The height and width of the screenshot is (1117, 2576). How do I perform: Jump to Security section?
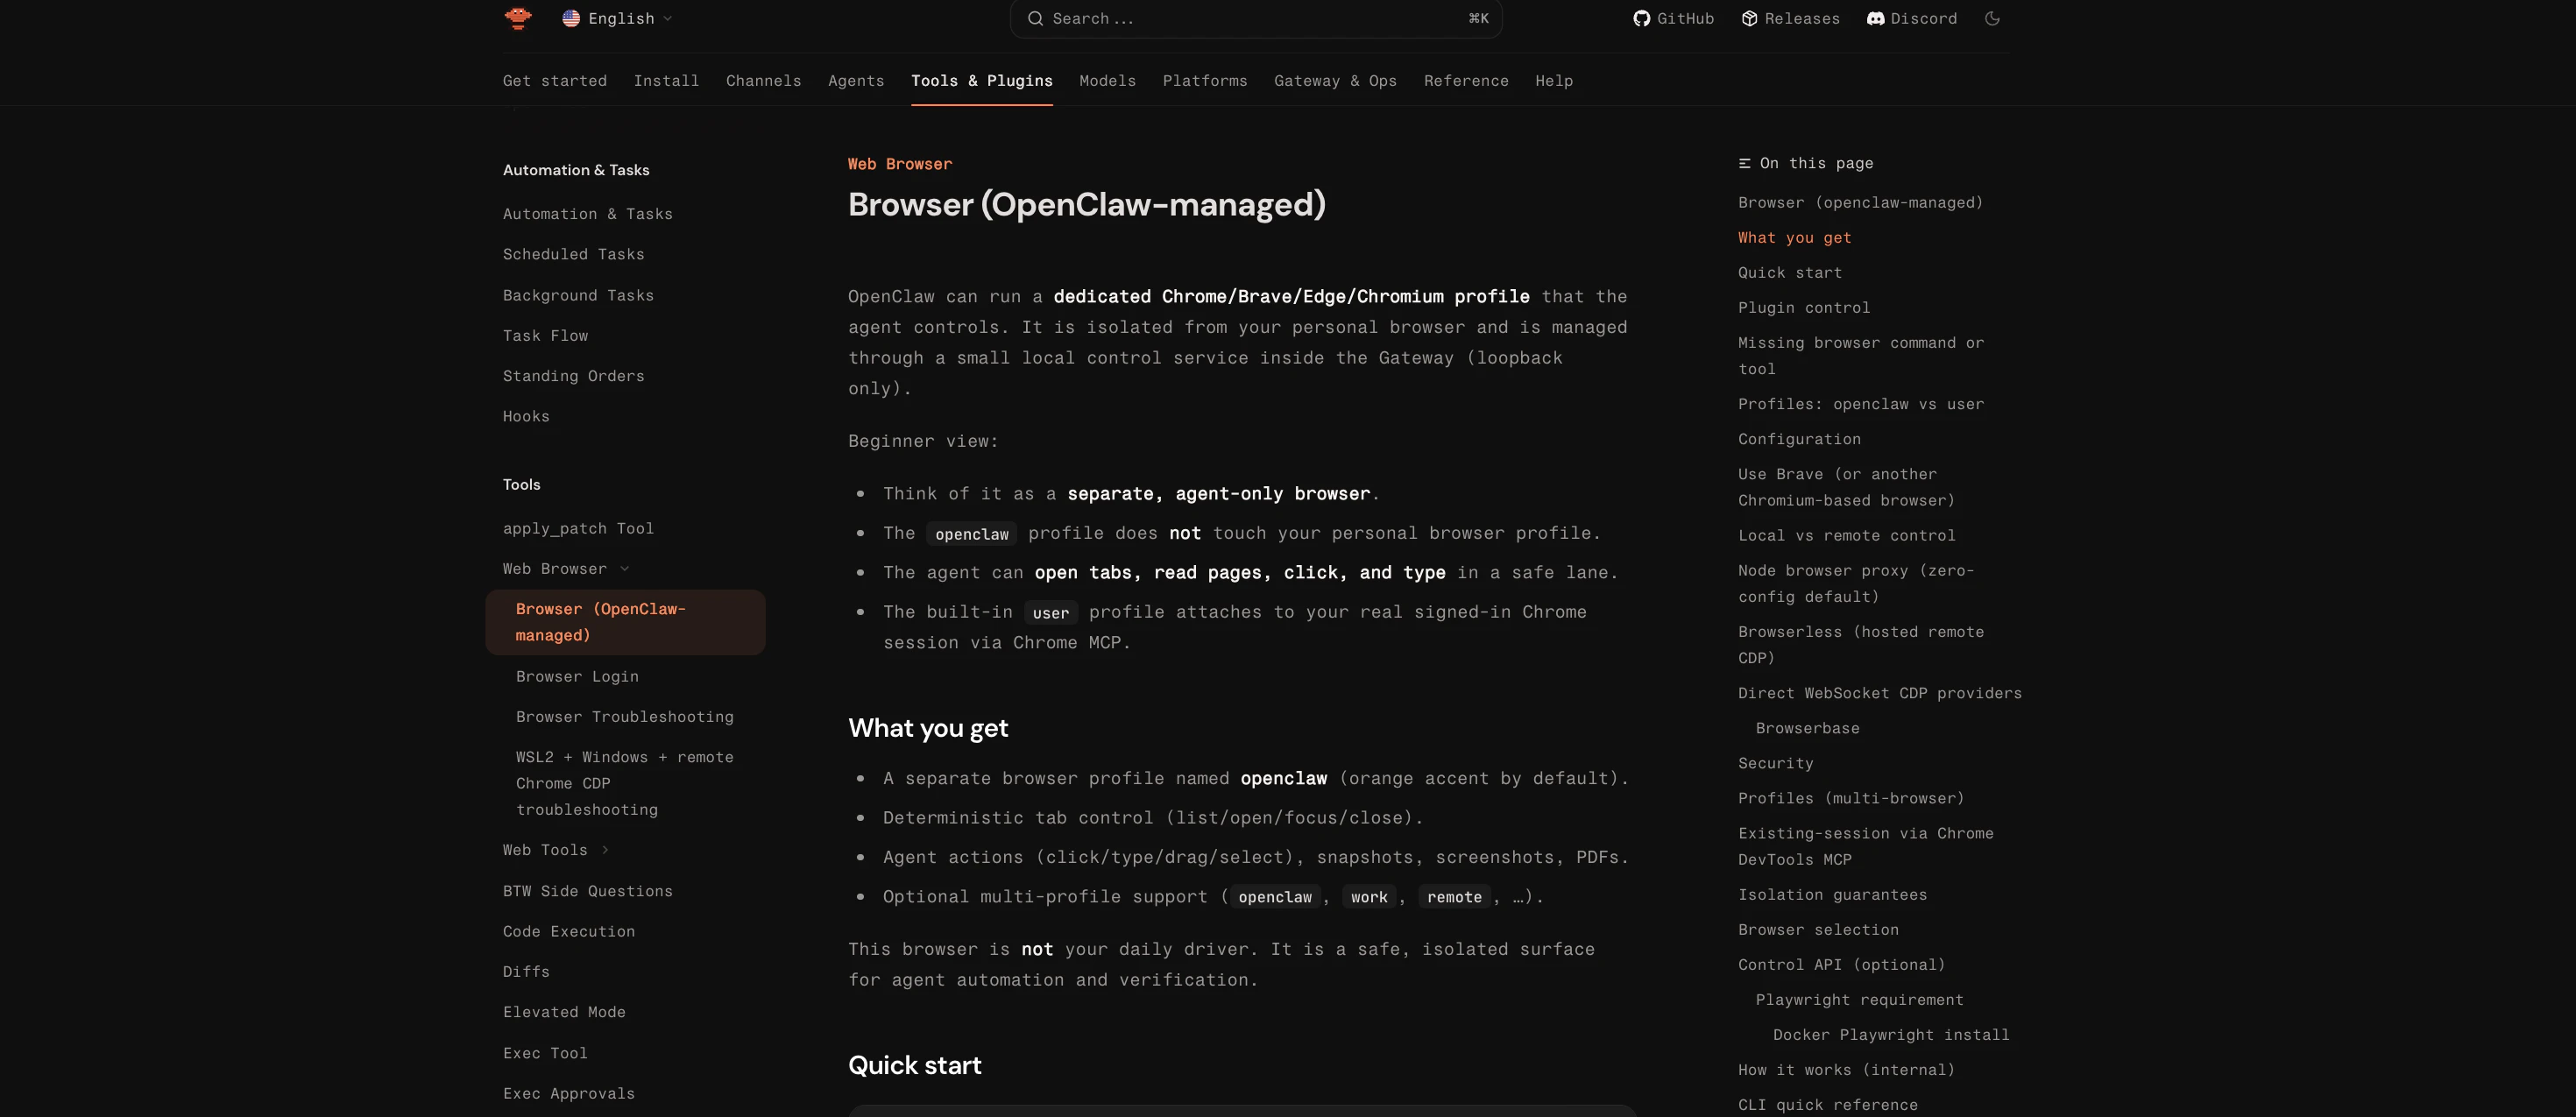coord(1775,763)
